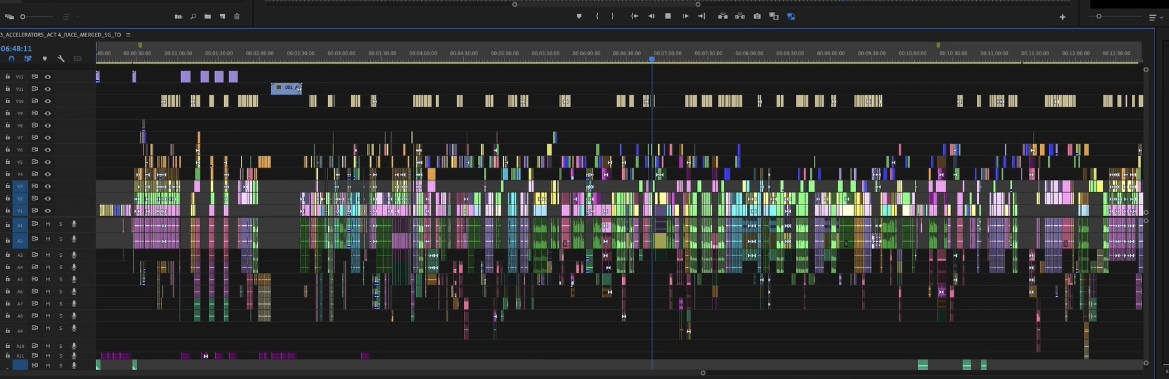Click the Caption track options icon
This screenshot has height=379, width=1169.
click(x=78, y=58)
